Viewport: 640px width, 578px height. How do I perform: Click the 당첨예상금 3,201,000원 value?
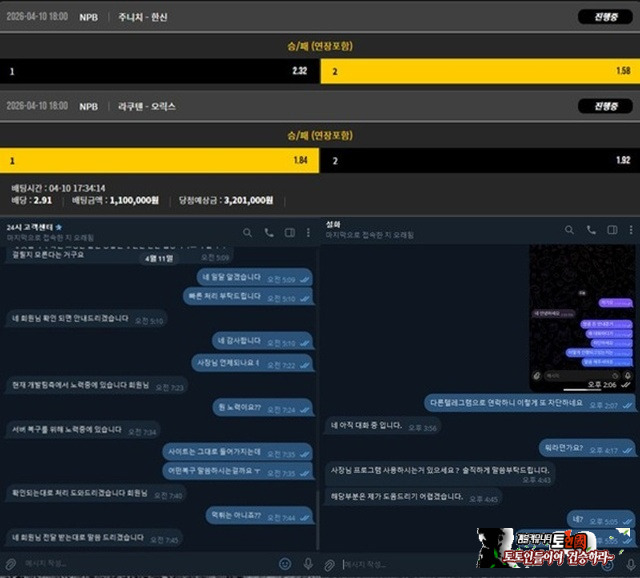249,200
